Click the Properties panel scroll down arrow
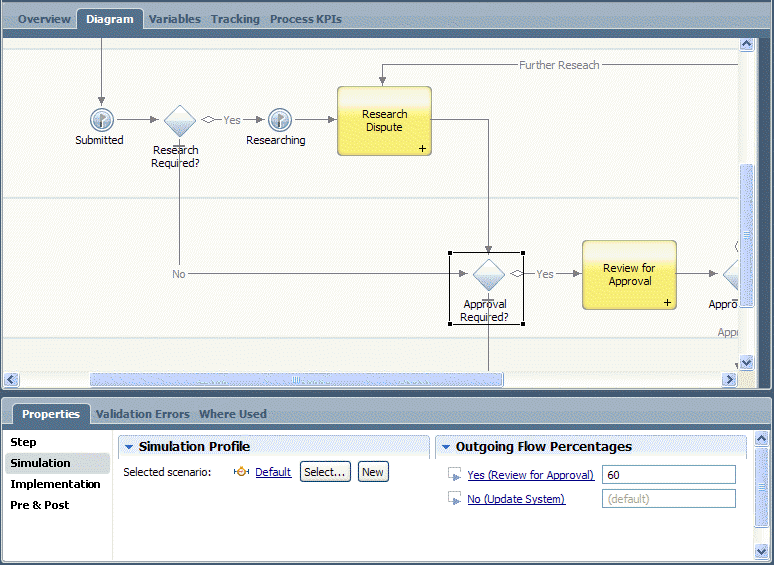Screen dimensions: 774x565 click(x=761, y=551)
